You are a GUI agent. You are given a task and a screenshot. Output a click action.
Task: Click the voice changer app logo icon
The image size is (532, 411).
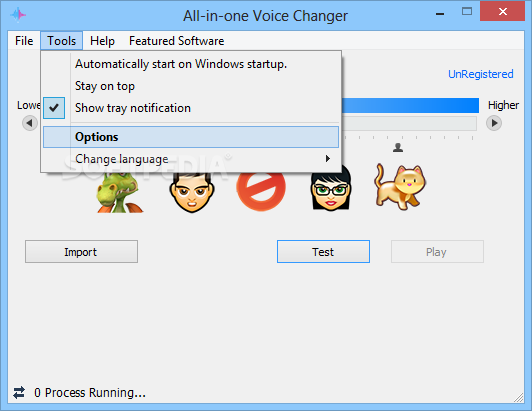tap(18, 15)
